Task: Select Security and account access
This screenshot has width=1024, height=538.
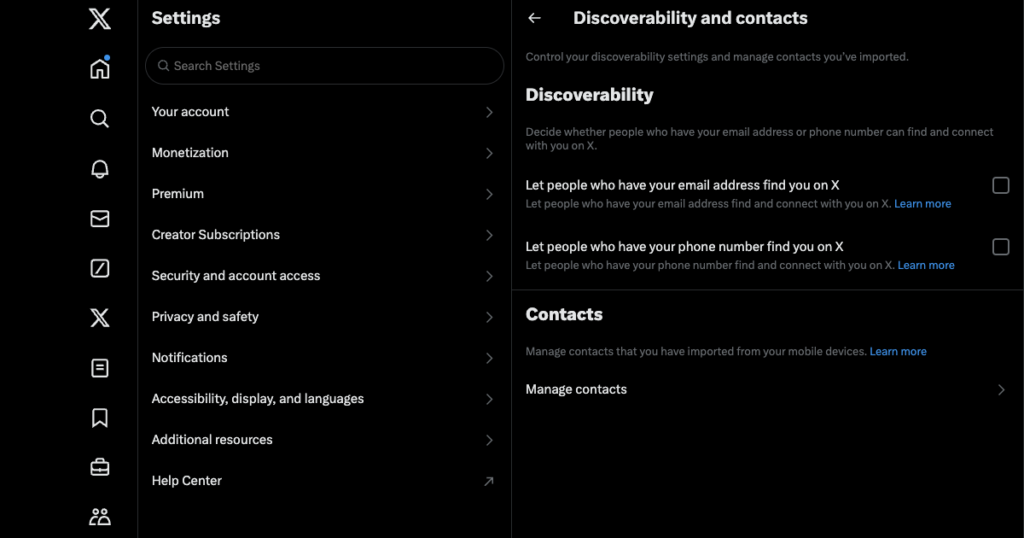Action: 324,276
